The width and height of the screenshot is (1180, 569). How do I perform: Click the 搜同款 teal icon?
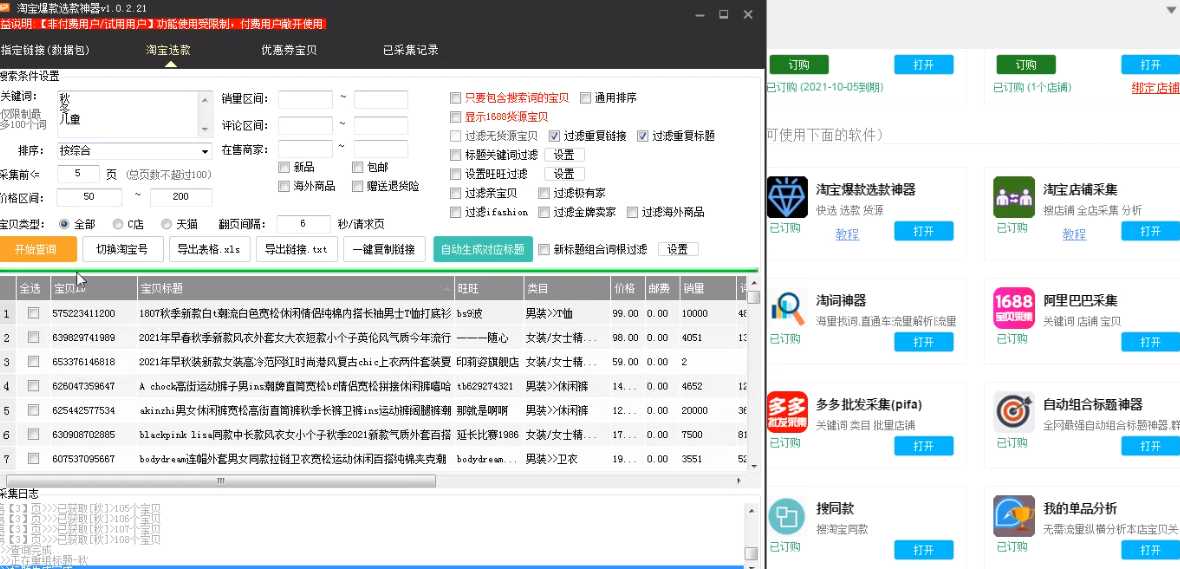[787, 516]
